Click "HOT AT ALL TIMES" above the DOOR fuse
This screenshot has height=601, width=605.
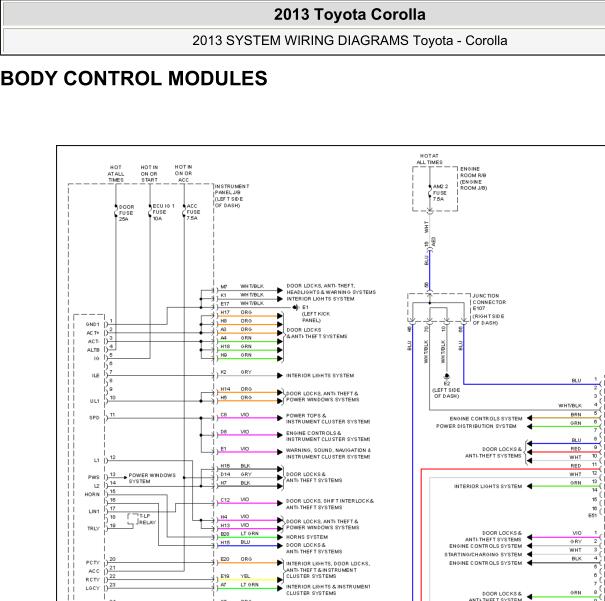(116, 174)
